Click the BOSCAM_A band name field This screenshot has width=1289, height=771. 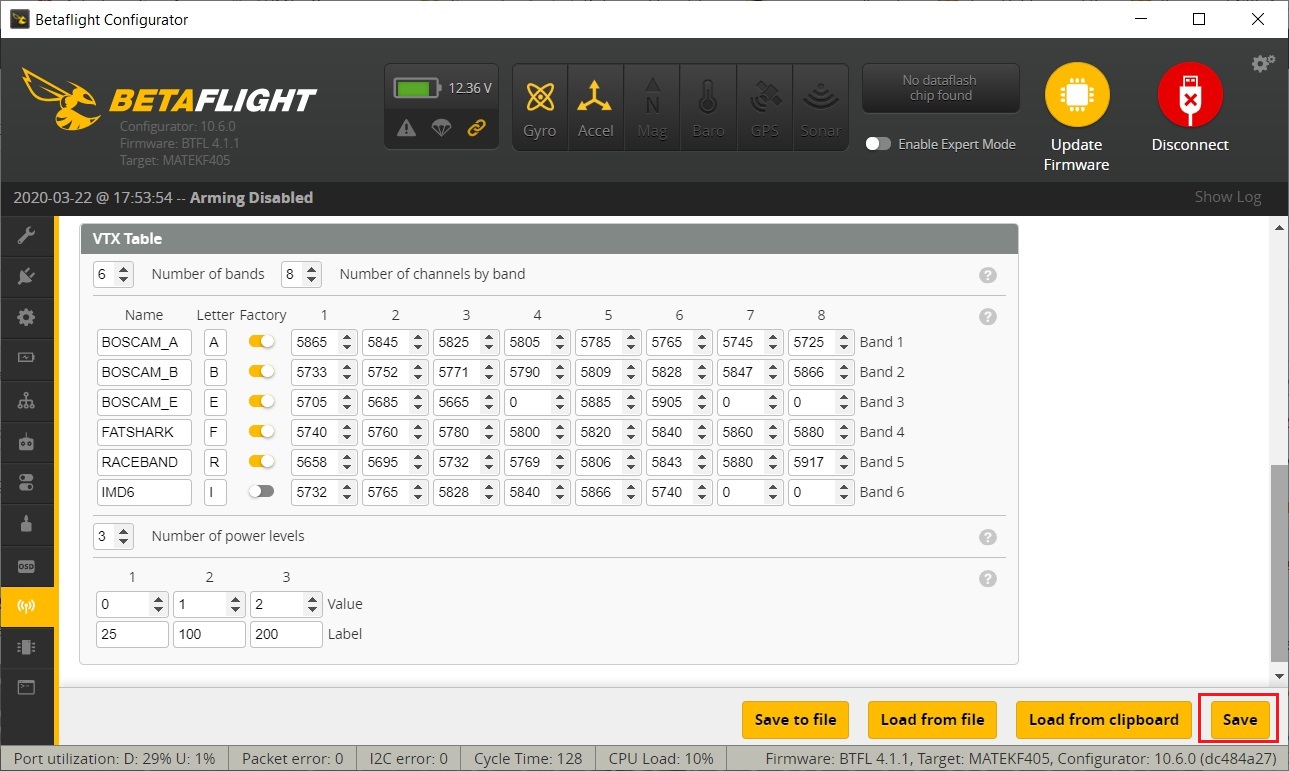[x=144, y=342]
